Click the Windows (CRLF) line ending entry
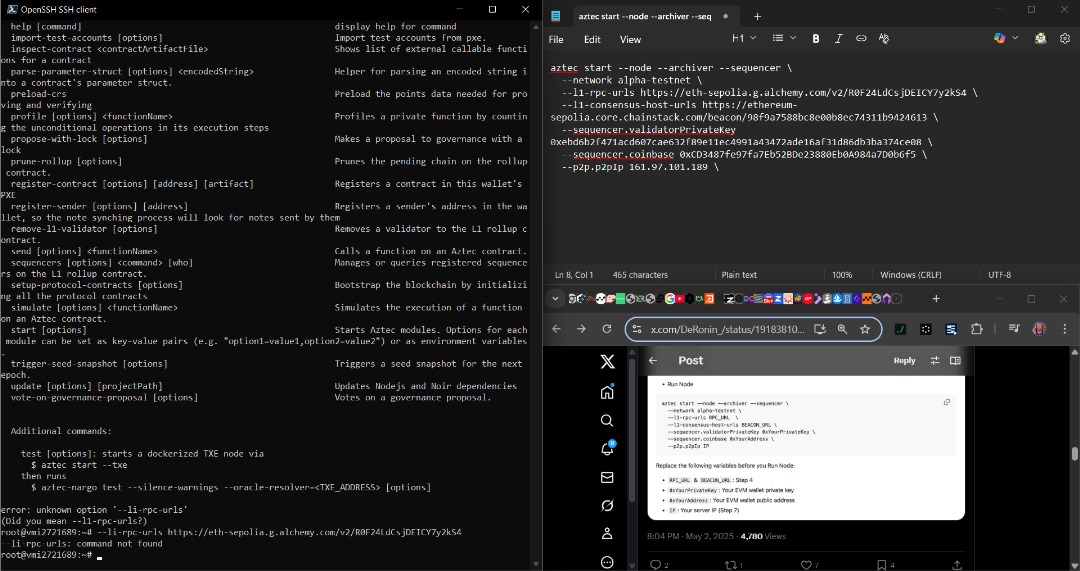 (x=911, y=275)
